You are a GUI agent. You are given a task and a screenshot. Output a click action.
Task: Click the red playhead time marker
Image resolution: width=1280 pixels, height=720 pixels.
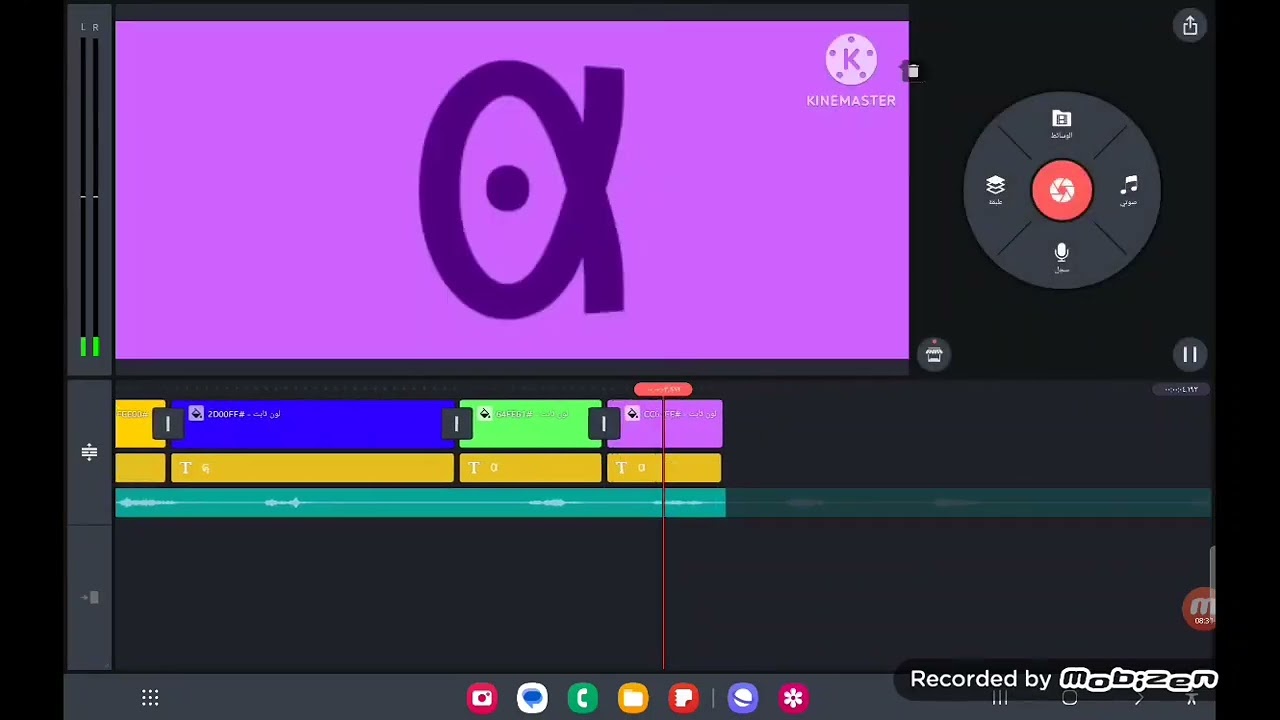coord(663,389)
